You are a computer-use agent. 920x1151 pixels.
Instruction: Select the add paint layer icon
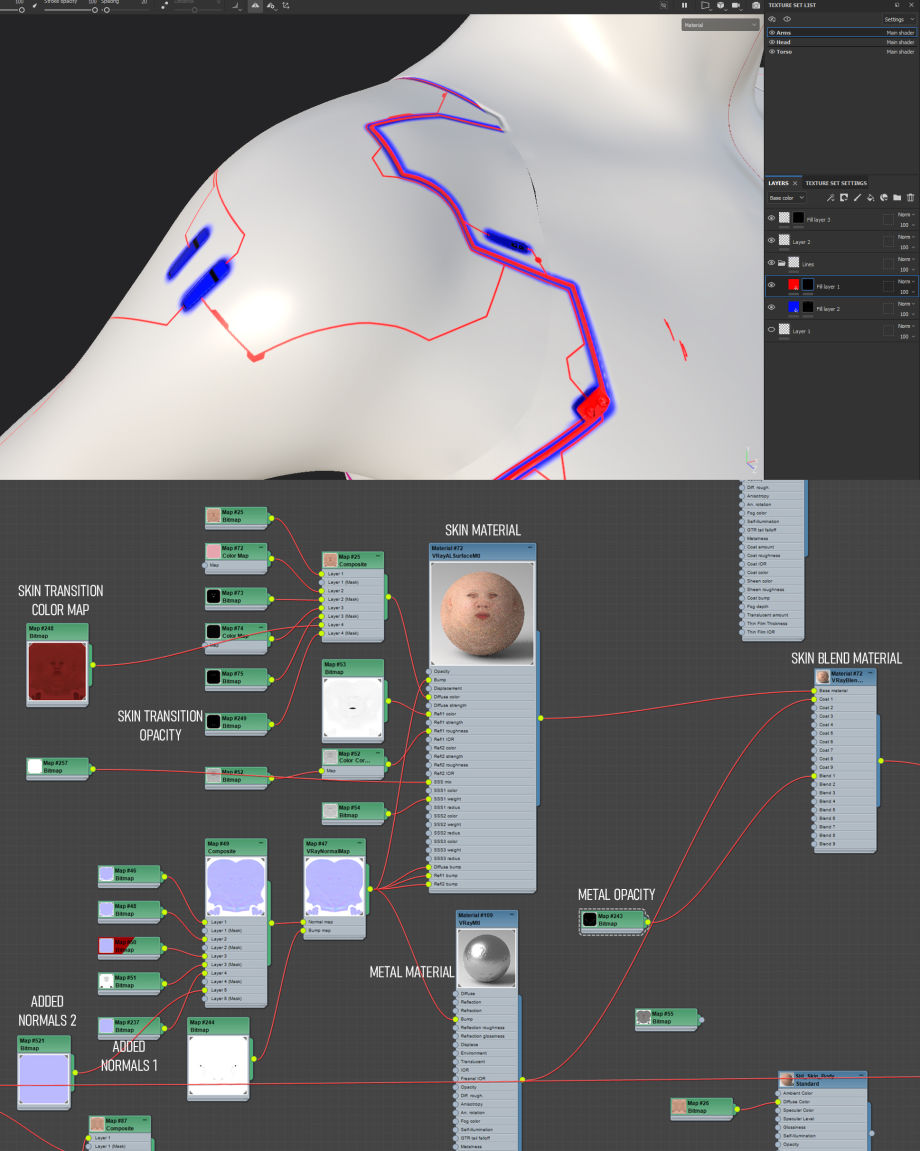857,197
